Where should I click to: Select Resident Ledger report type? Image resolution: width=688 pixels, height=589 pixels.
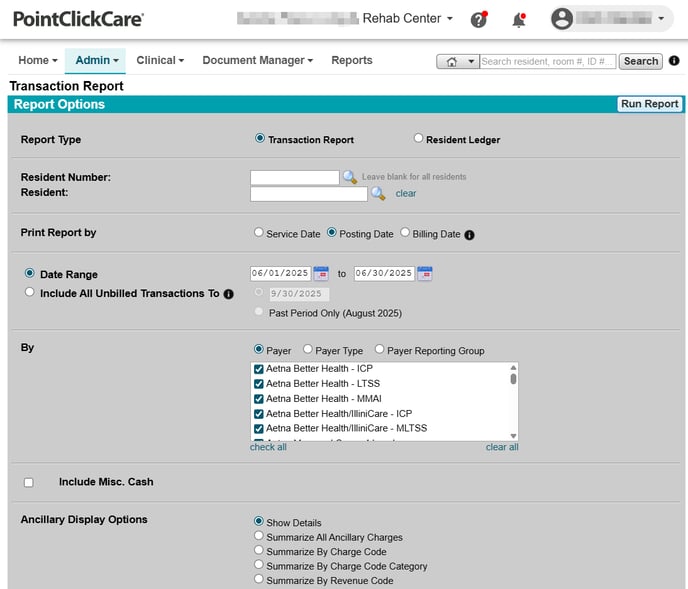(418, 138)
